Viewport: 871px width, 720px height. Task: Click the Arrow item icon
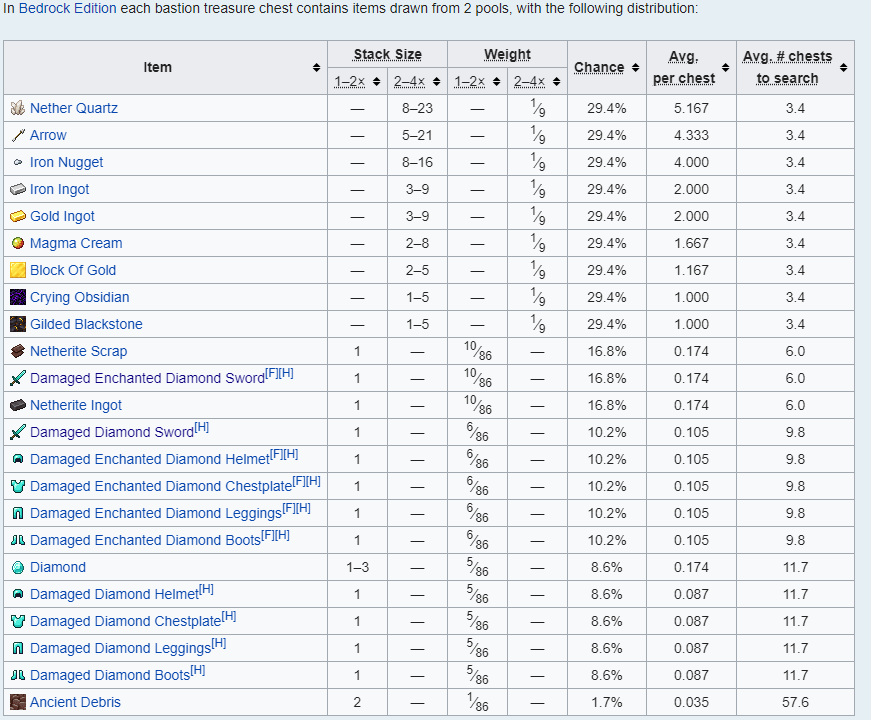[x=17, y=135]
